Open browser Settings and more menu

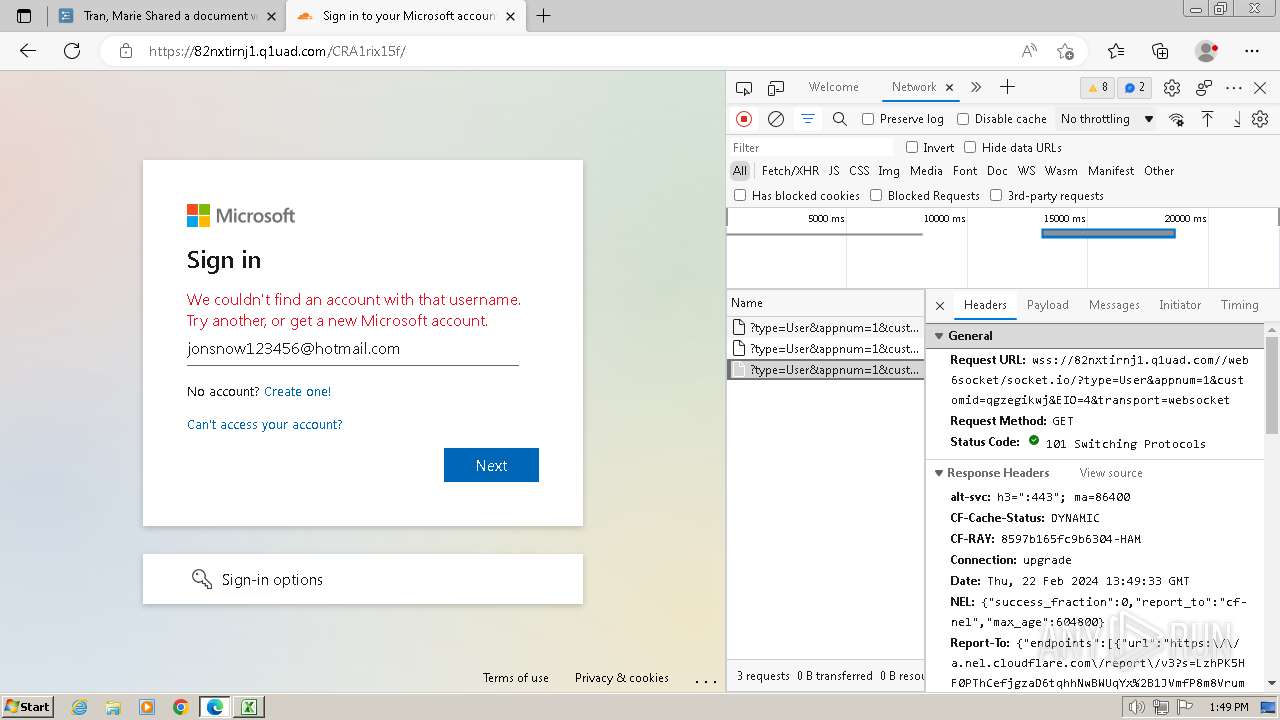1252,51
